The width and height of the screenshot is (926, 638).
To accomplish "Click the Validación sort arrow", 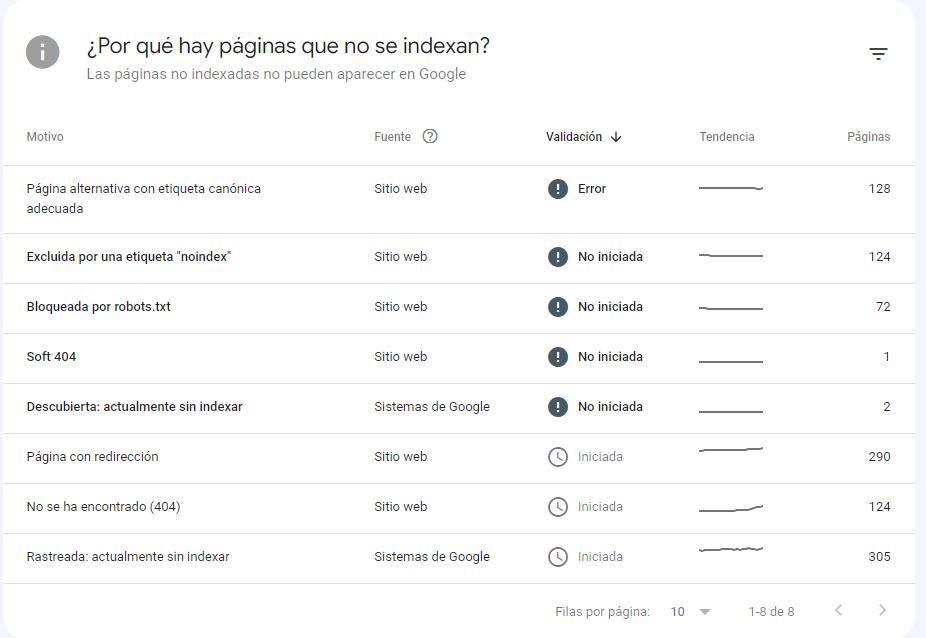I will [616, 137].
